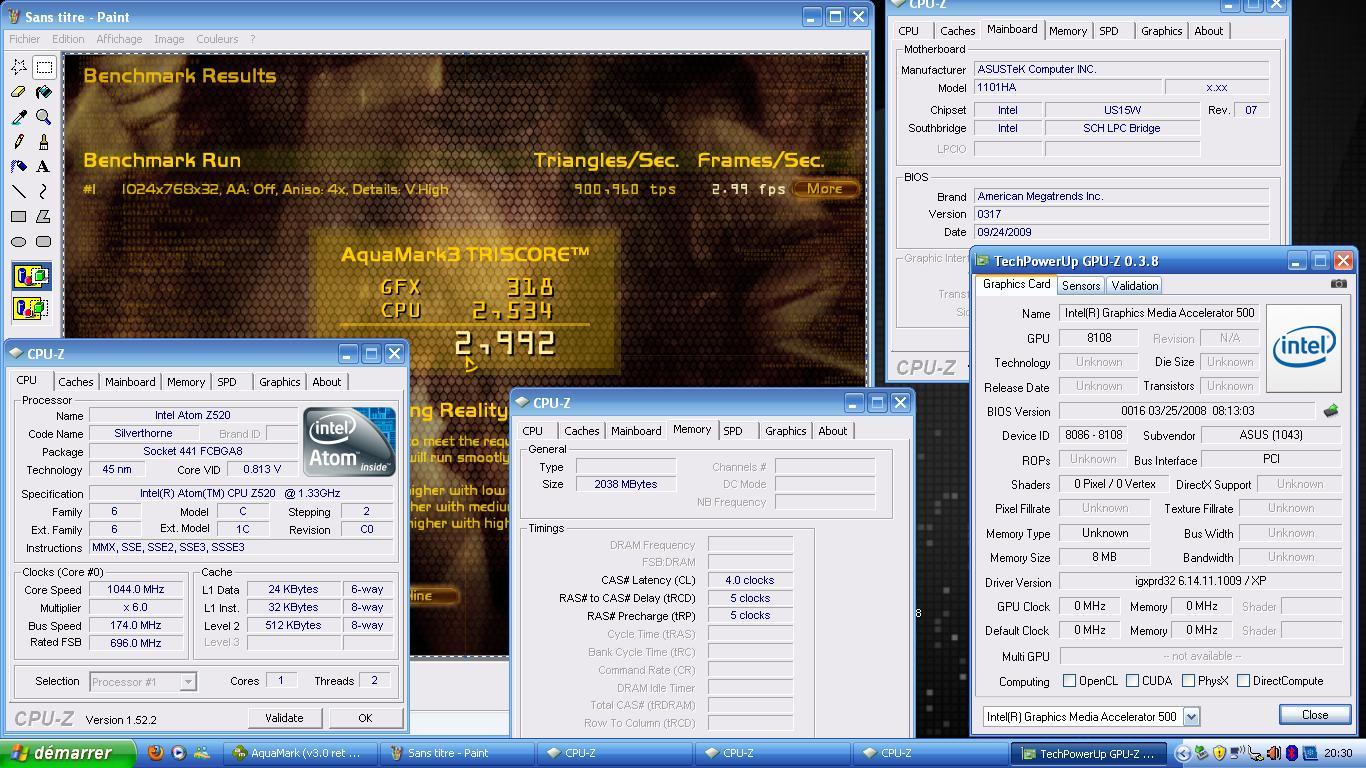1366x768 pixels.
Task: Open the Fichier menu in Paint
Action: (25, 39)
